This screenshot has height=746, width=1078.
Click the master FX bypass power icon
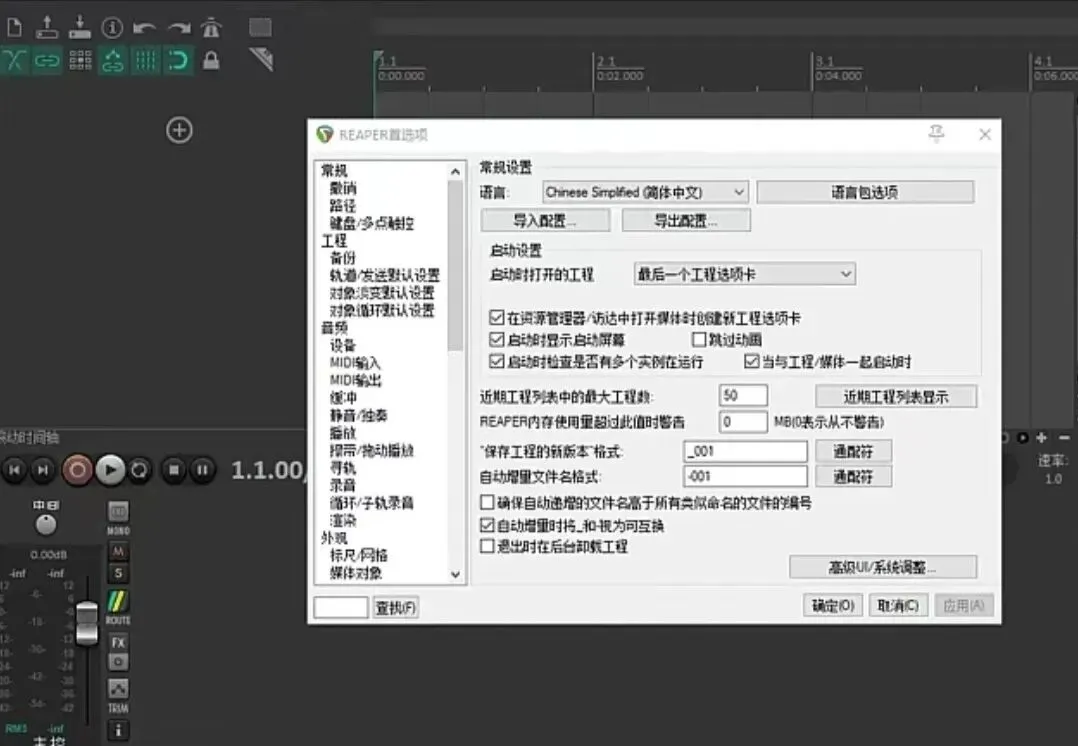(118, 661)
